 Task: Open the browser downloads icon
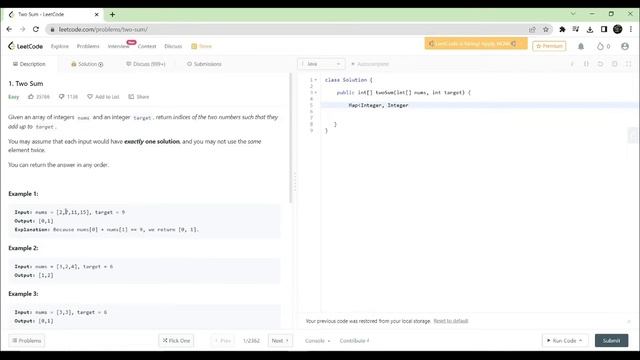coord(590,29)
